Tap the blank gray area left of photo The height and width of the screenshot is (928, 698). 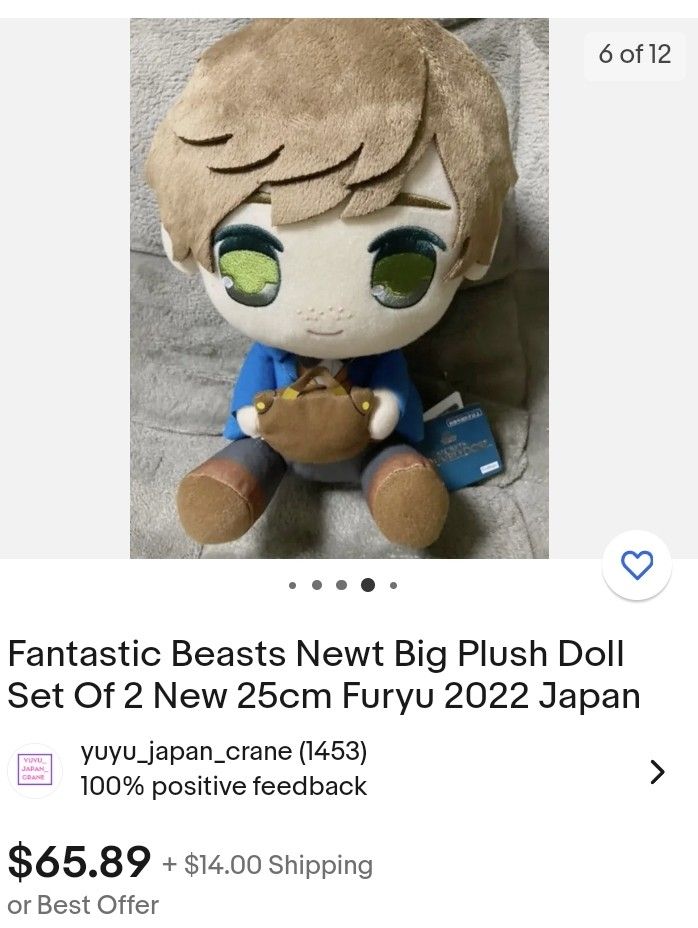click(x=65, y=288)
